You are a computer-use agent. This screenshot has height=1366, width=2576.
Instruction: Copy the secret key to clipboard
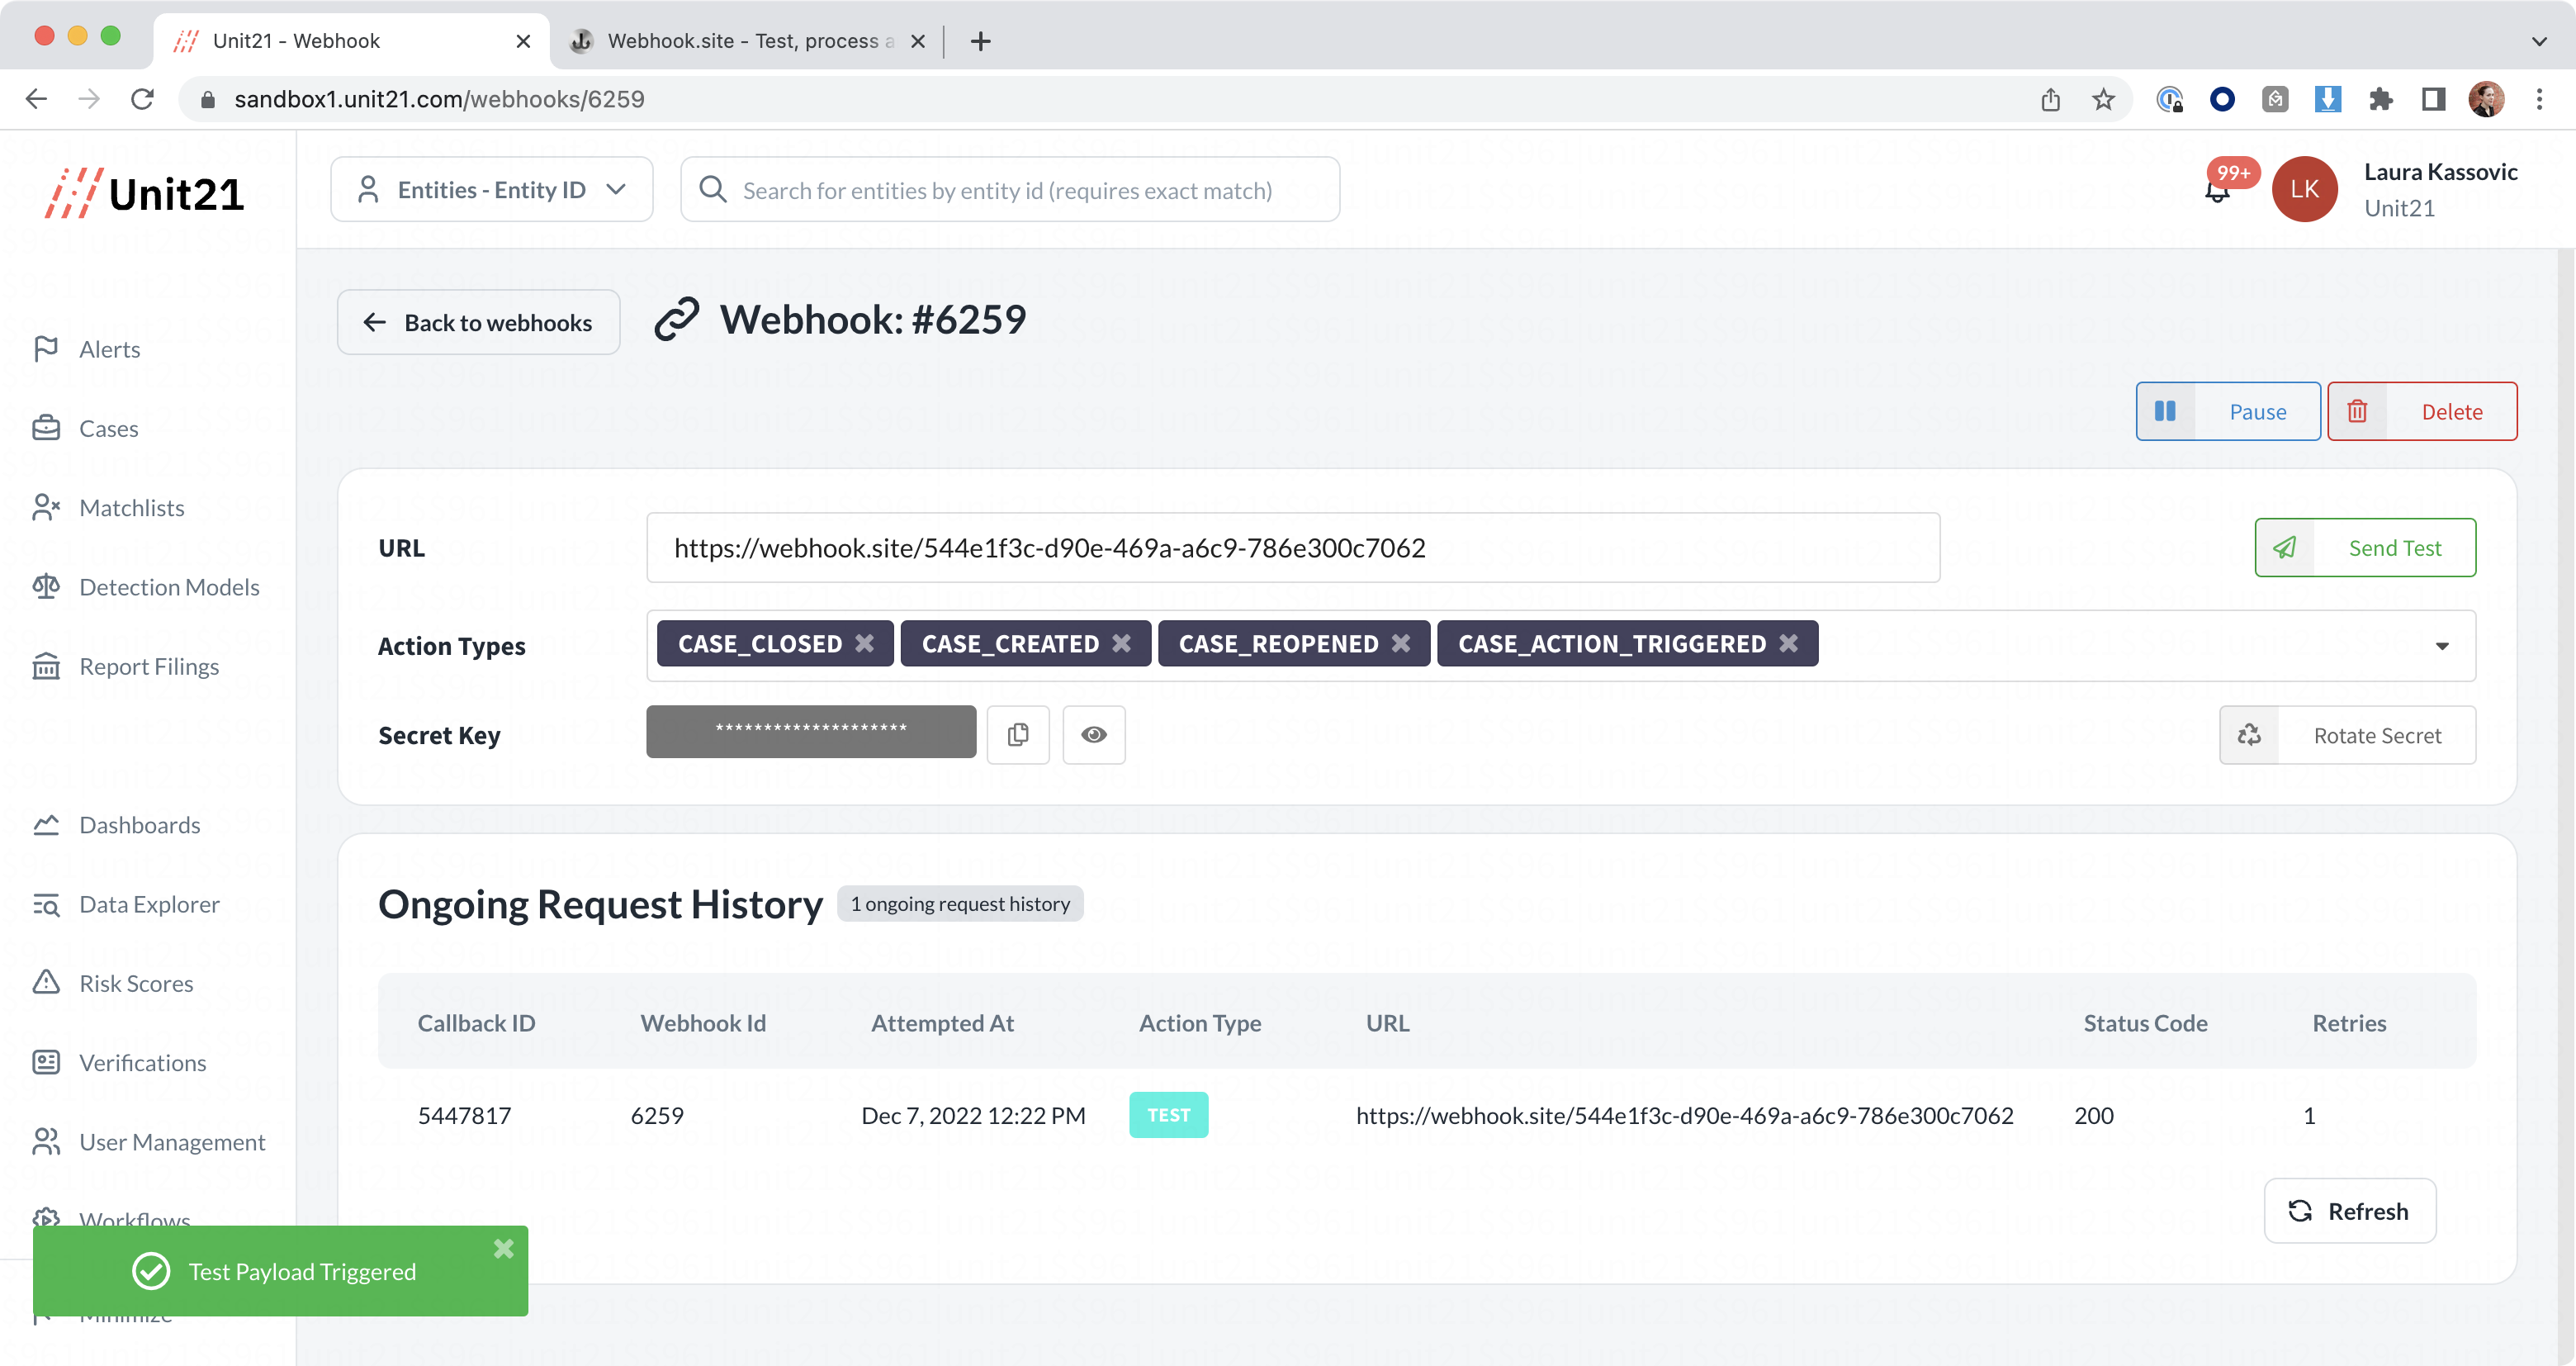[1018, 735]
